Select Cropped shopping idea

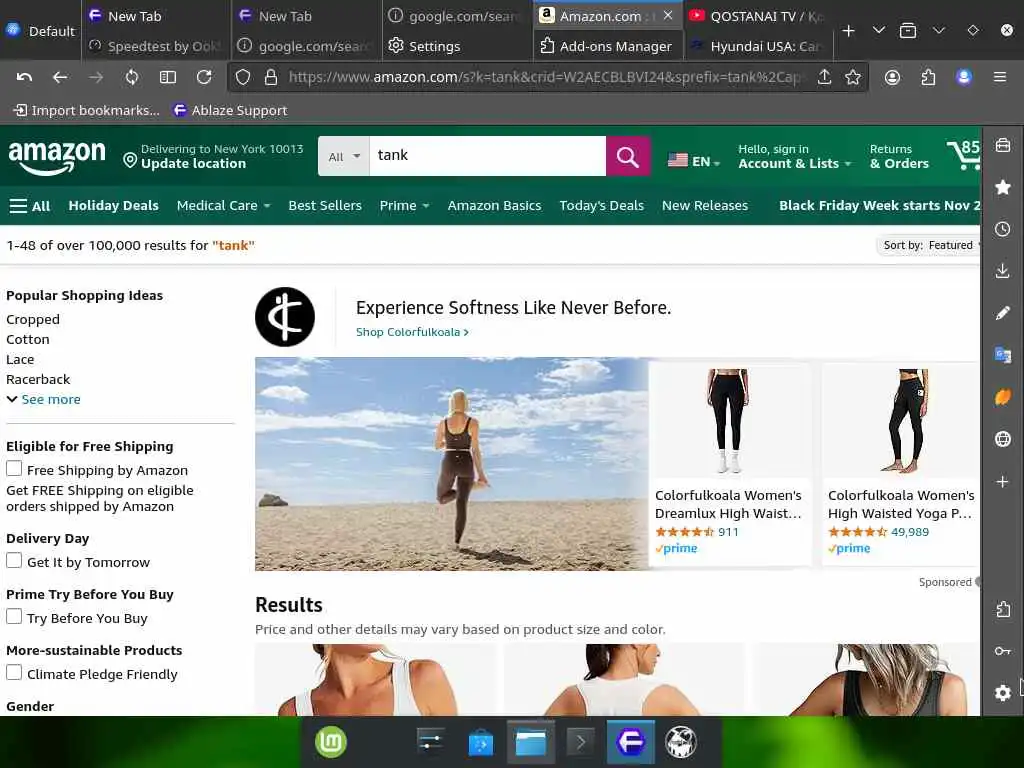pos(33,319)
